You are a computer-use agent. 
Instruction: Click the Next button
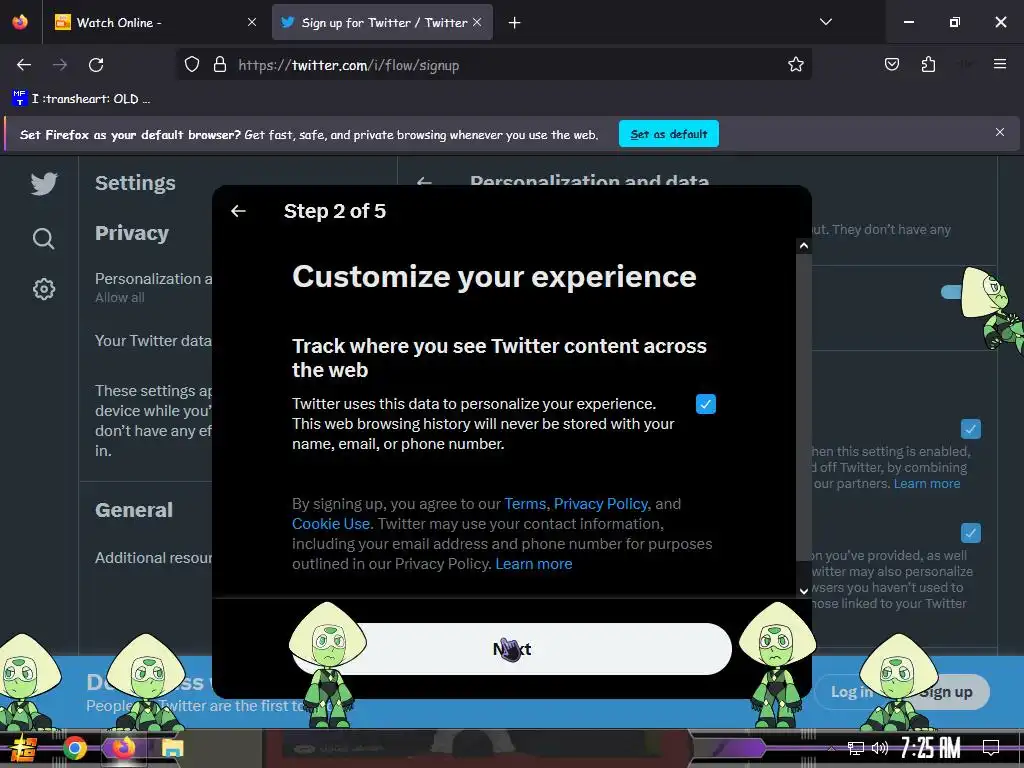click(x=512, y=648)
